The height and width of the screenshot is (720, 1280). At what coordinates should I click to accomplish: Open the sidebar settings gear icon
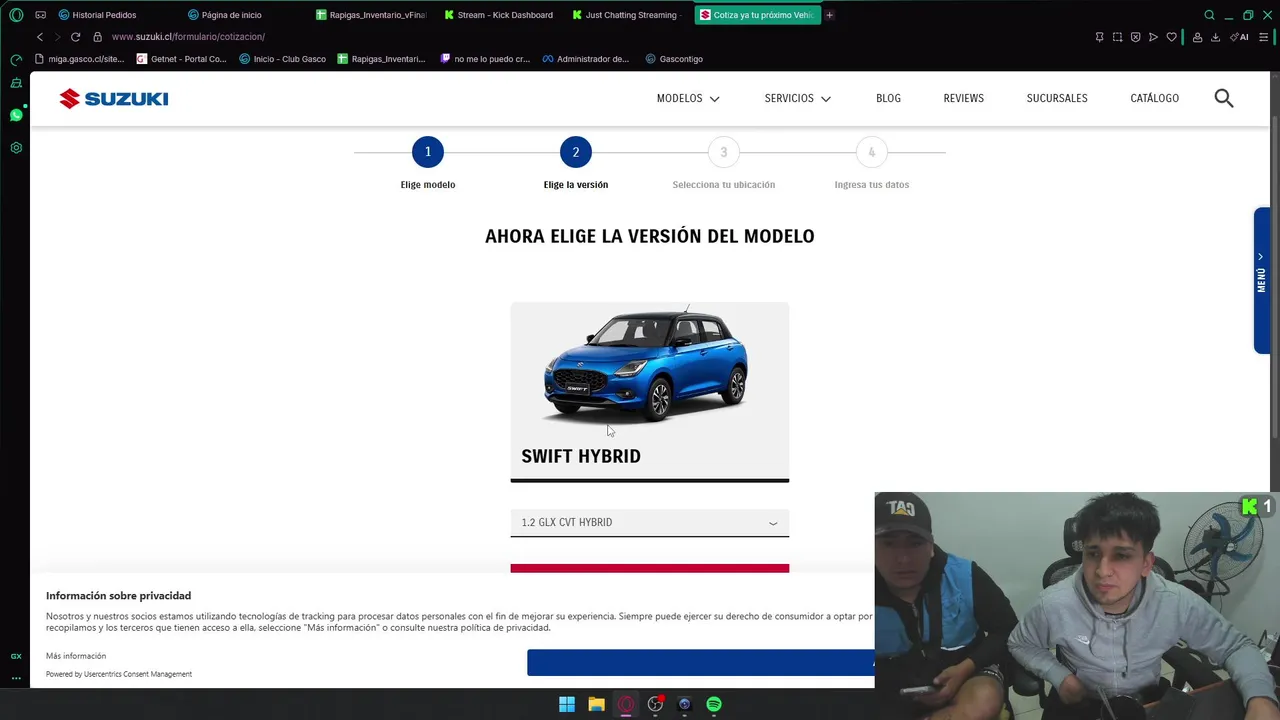click(16, 148)
